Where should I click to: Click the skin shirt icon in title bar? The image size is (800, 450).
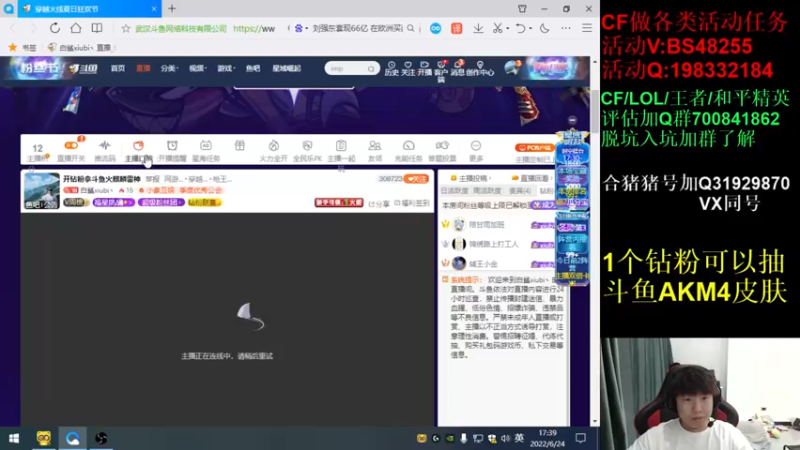click(x=522, y=9)
